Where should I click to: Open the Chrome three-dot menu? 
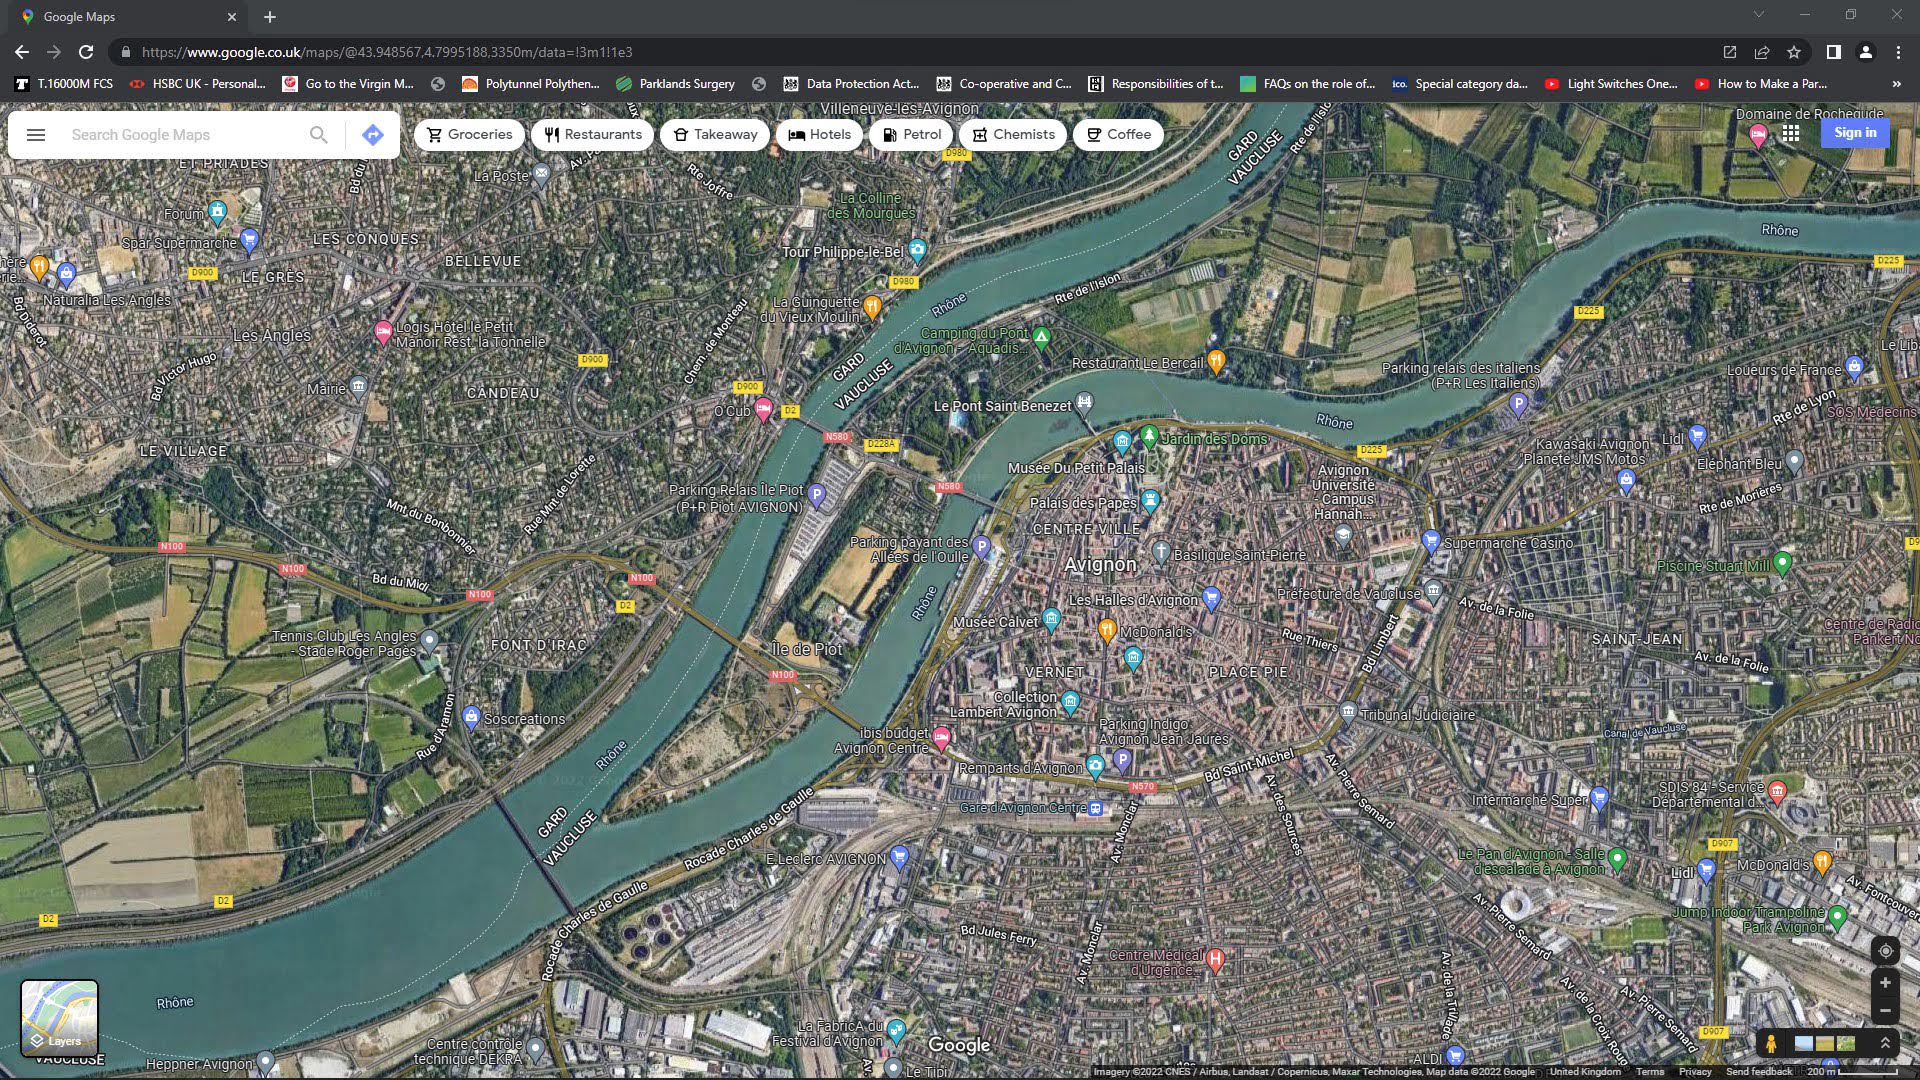1898,52
